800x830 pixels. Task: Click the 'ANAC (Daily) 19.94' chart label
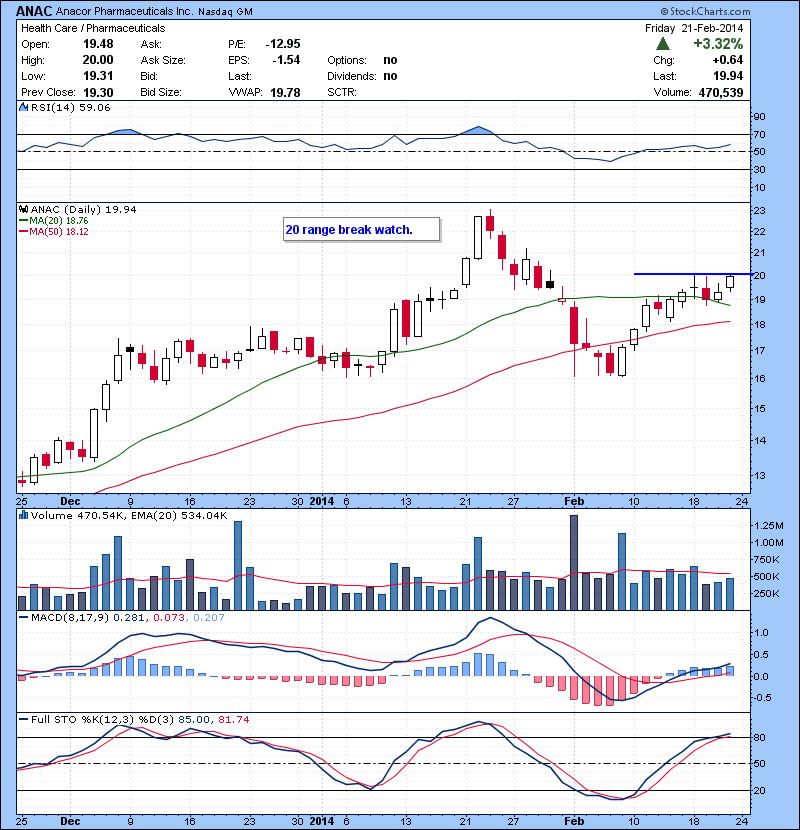[84, 210]
